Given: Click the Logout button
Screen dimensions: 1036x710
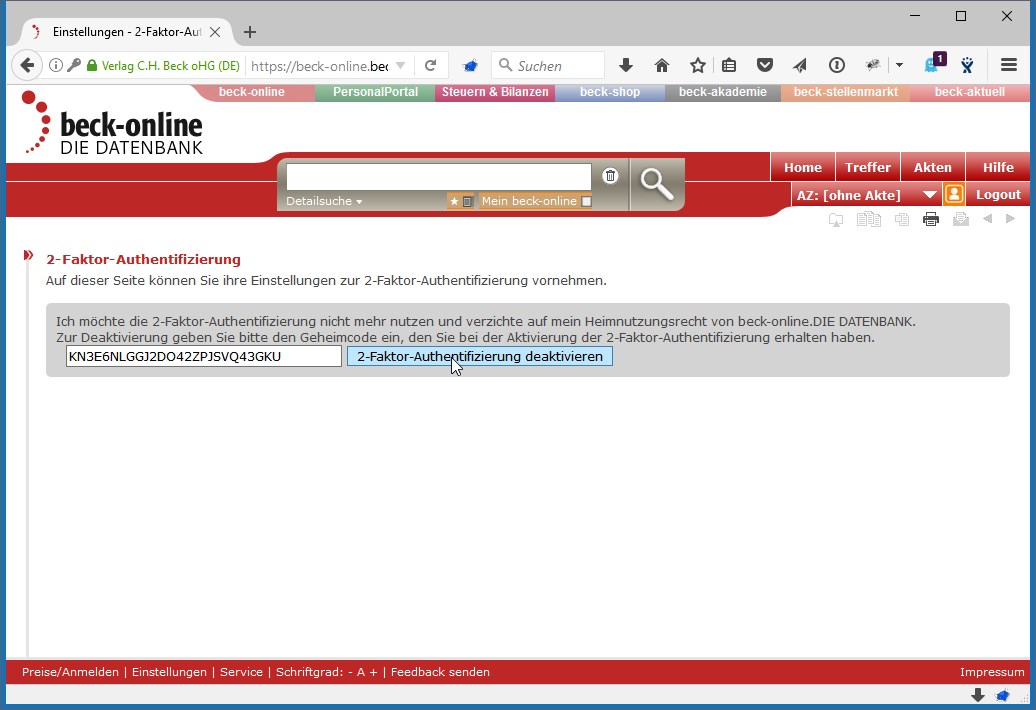Looking at the screenshot, I should [998, 195].
